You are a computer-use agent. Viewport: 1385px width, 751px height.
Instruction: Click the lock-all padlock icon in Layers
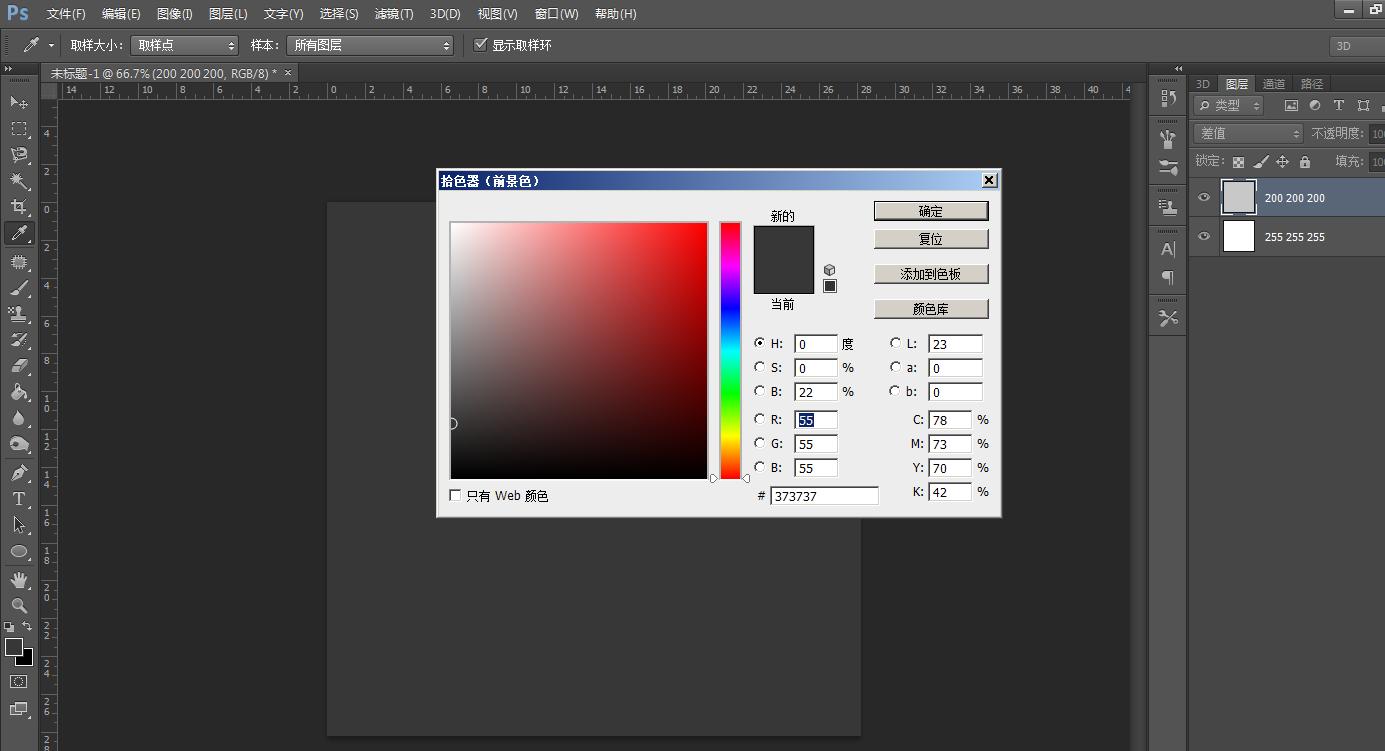click(x=1304, y=162)
